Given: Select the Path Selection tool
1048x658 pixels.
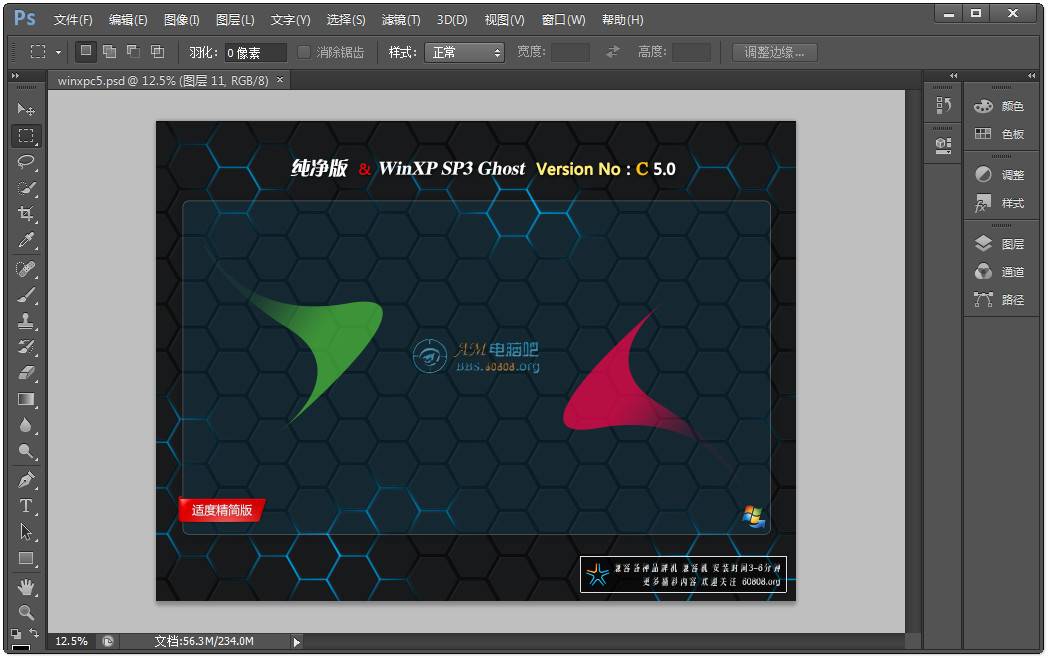Looking at the screenshot, I should click(26, 532).
